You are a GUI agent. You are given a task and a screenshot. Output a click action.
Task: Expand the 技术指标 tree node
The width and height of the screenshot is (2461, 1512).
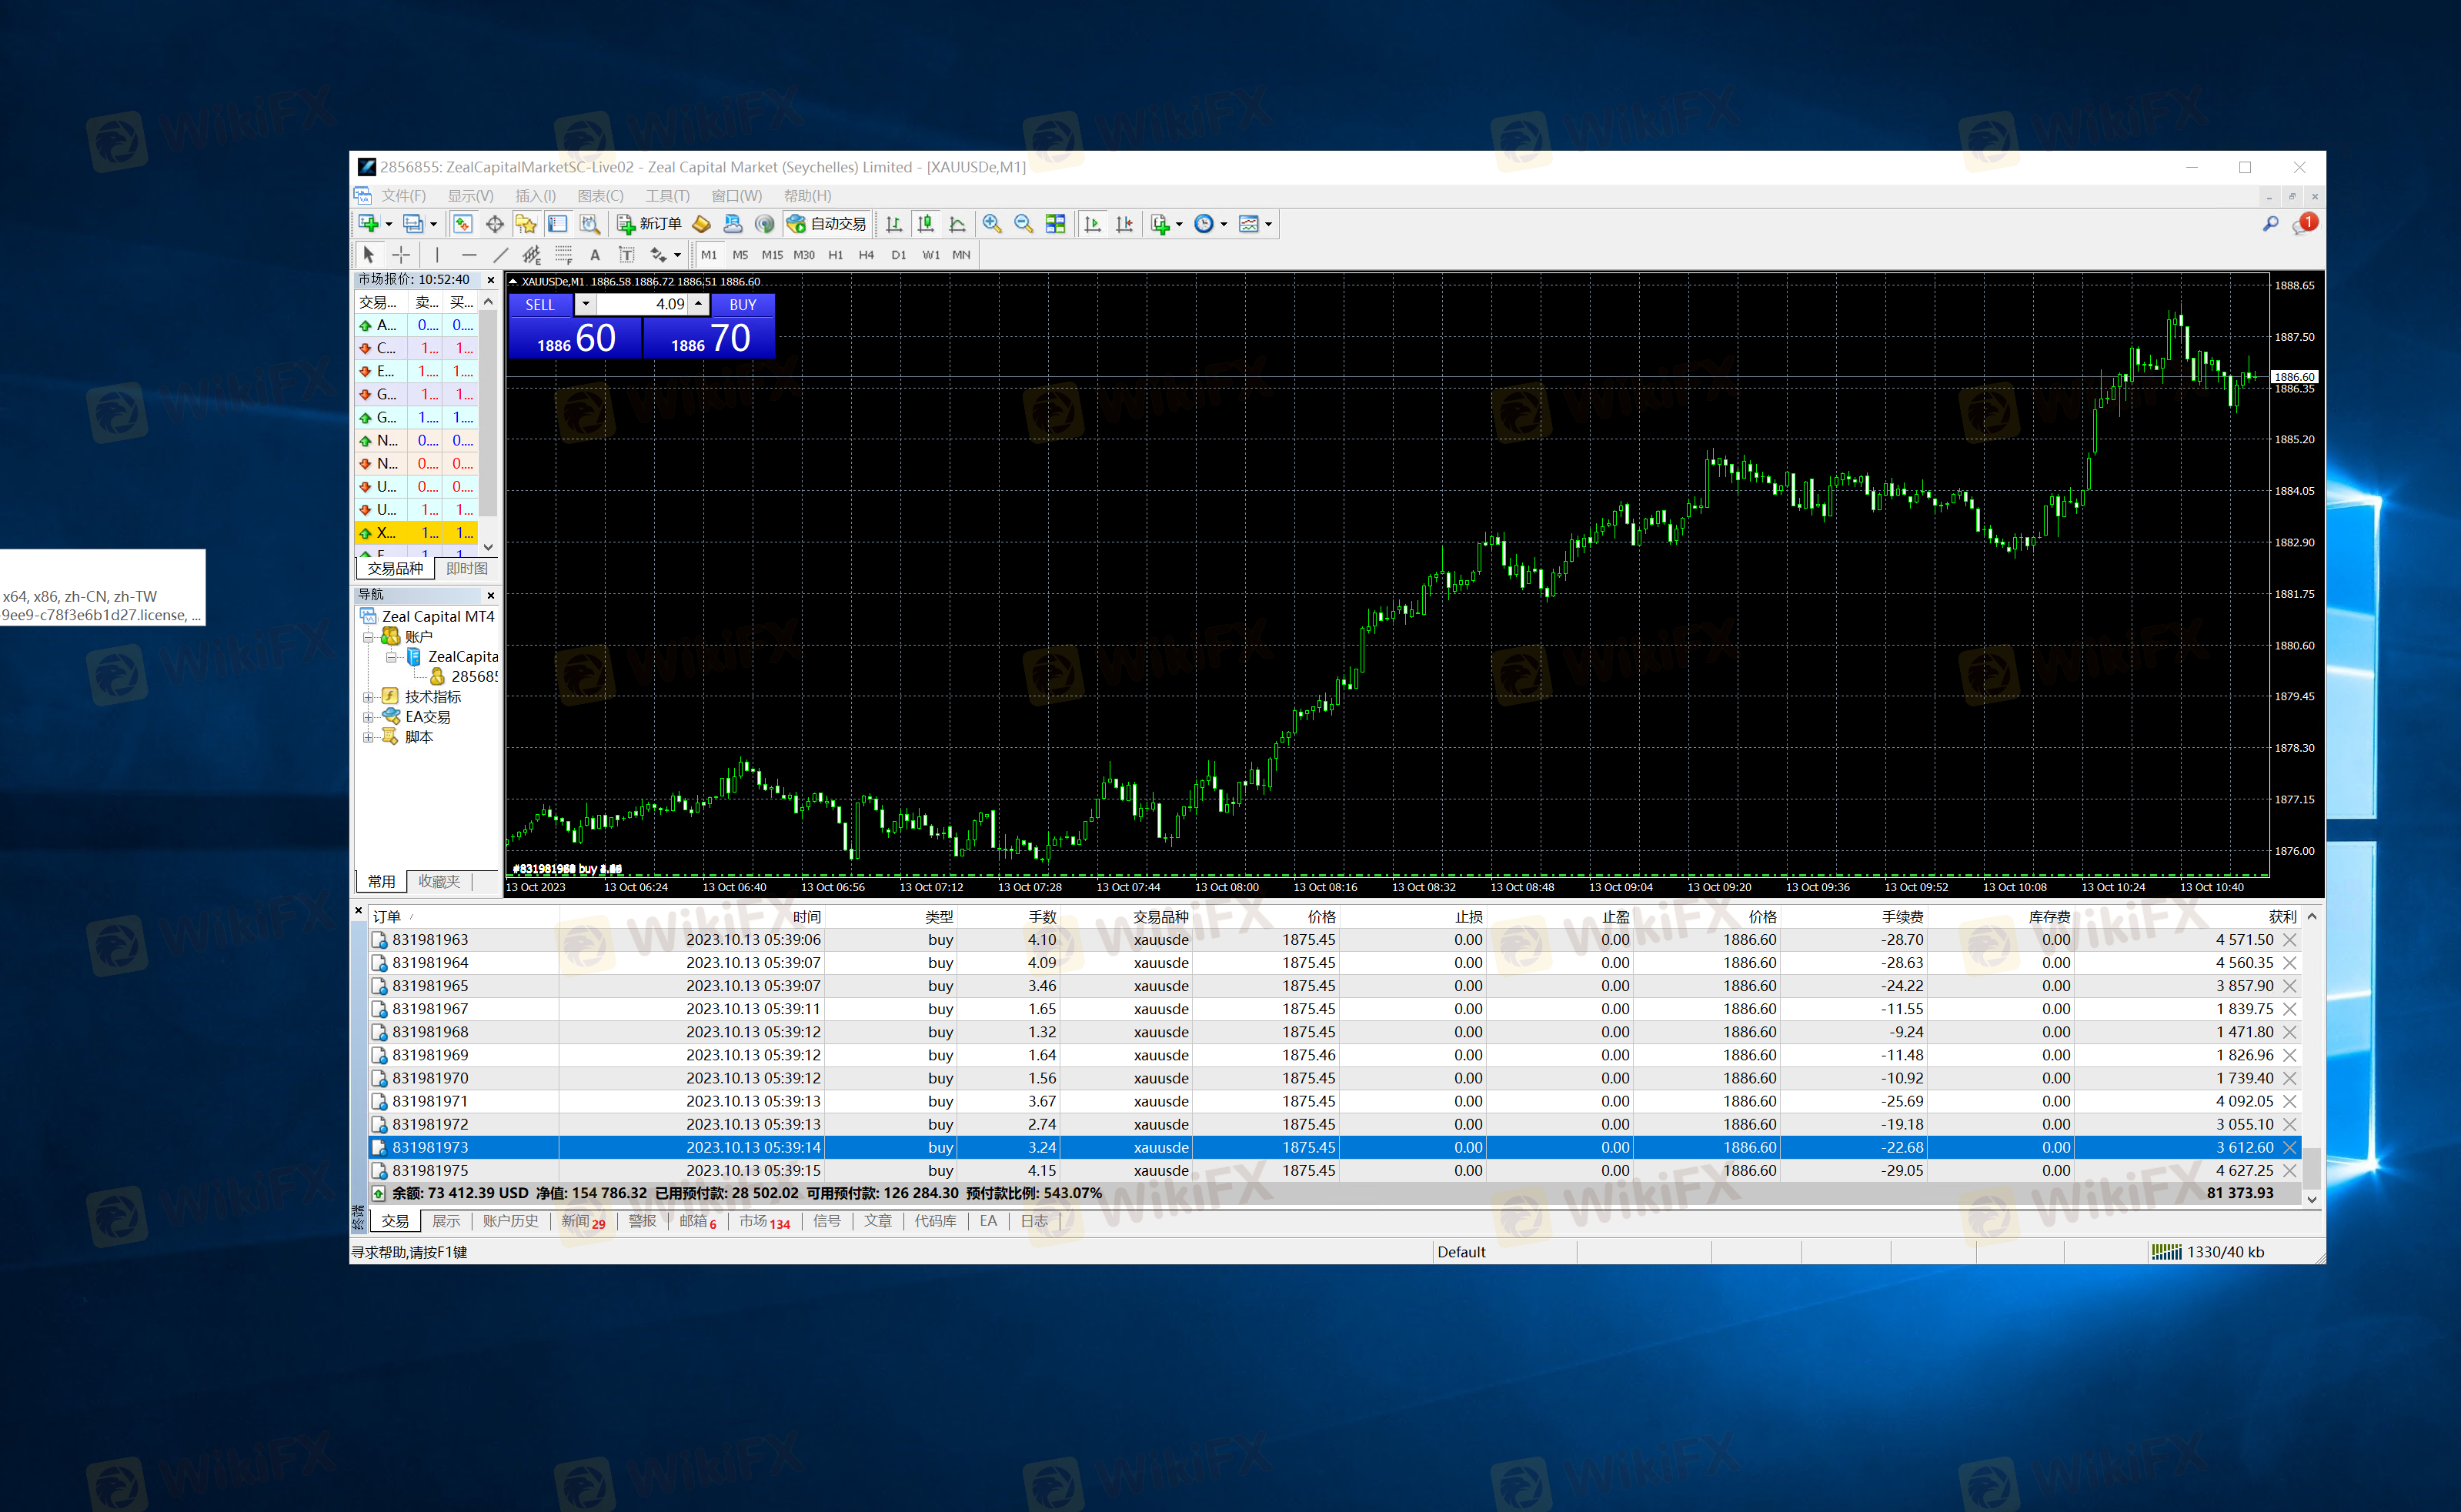click(x=368, y=697)
